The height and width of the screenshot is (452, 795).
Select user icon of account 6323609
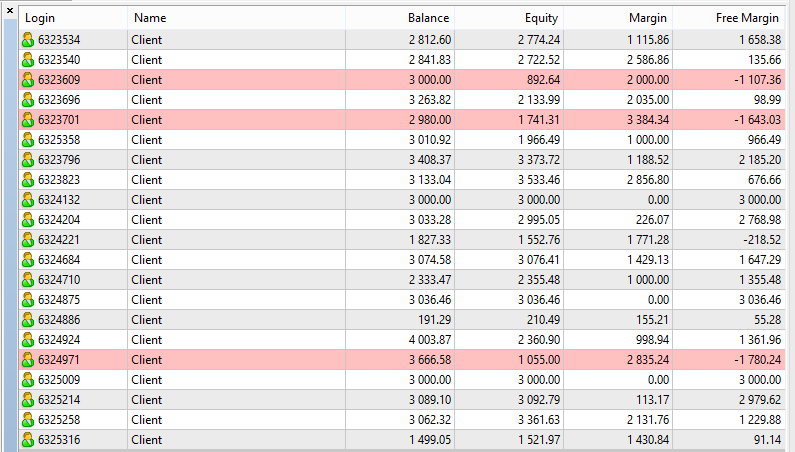(x=28, y=80)
